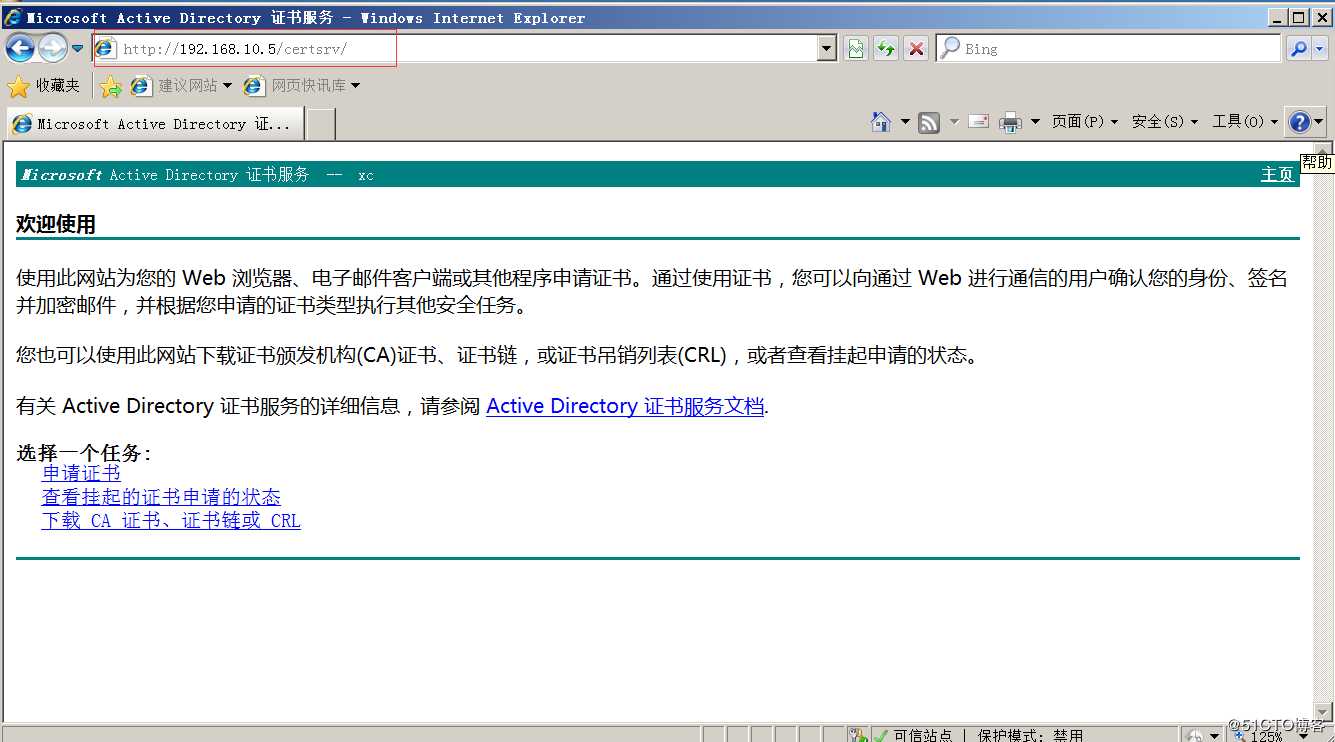Image resolution: width=1335 pixels, height=742 pixels.
Task: Expand the Print options dropdown arrow
Action: (1035, 122)
